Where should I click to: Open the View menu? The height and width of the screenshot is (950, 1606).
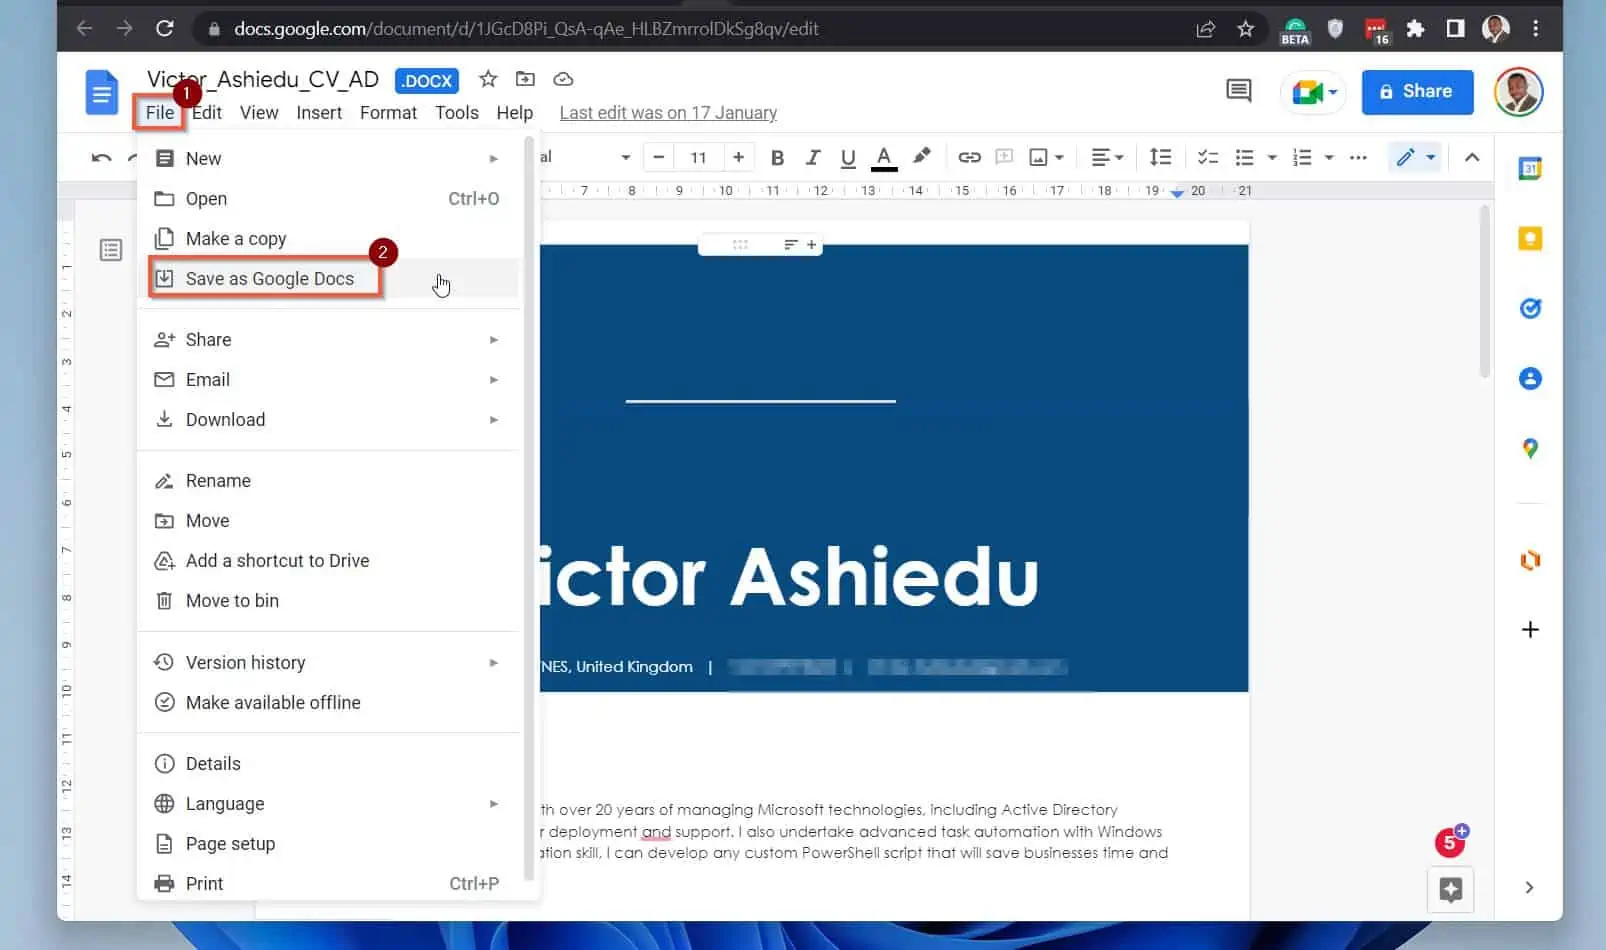click(259, 112)
